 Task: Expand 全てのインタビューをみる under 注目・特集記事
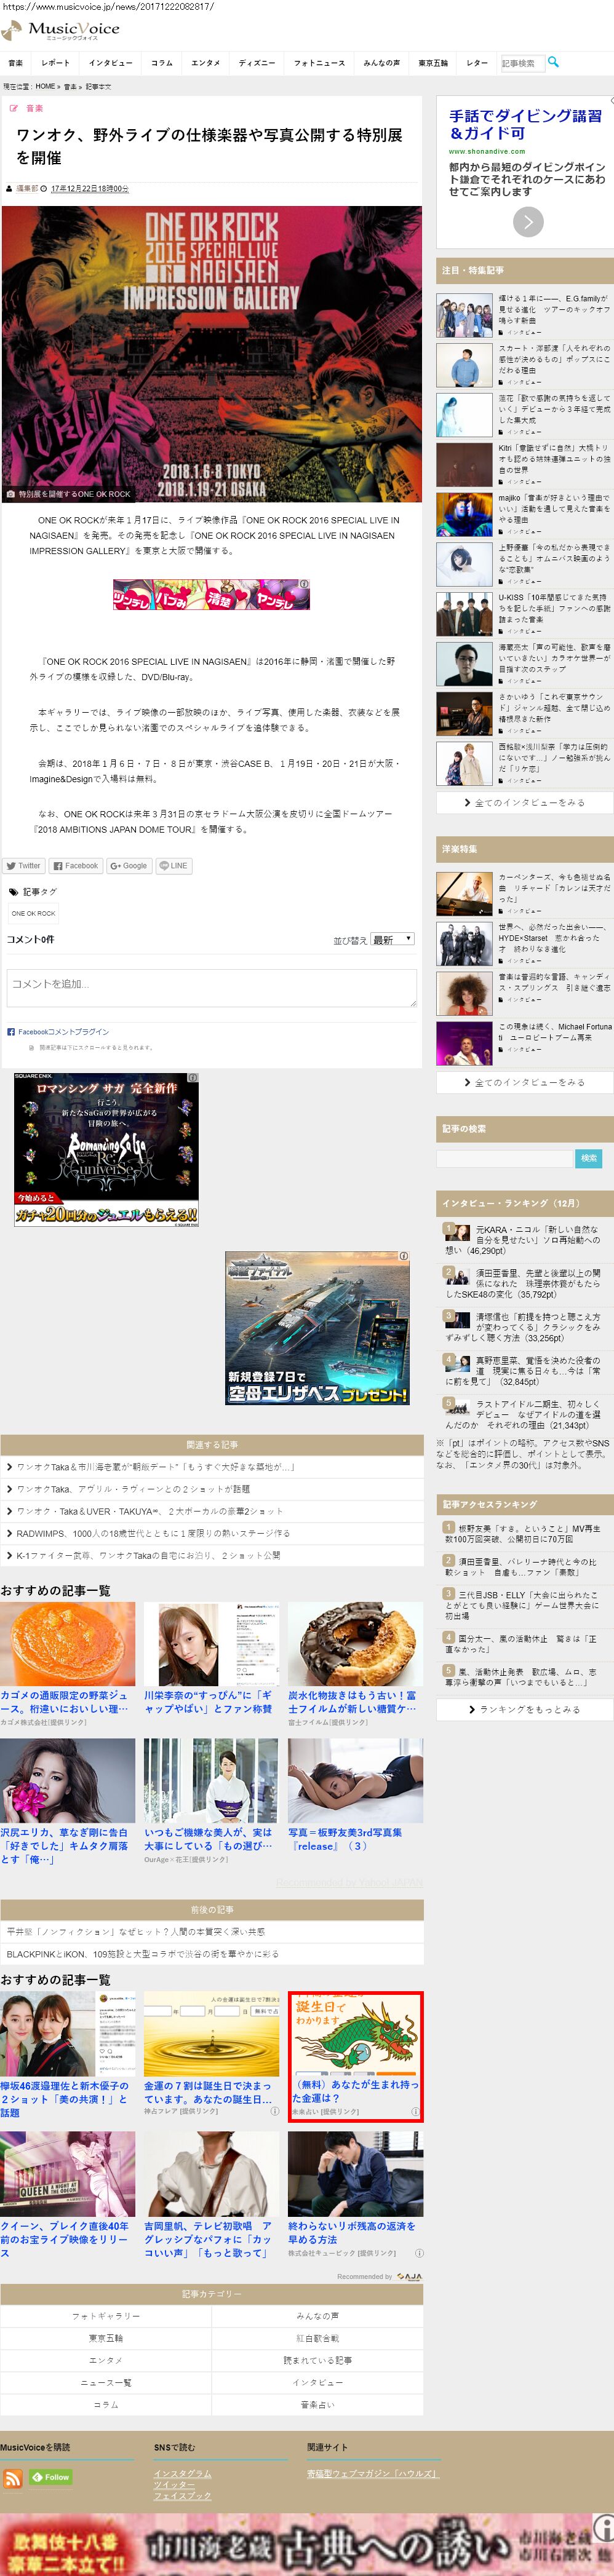pyautogui.click(x=525, y=802)
